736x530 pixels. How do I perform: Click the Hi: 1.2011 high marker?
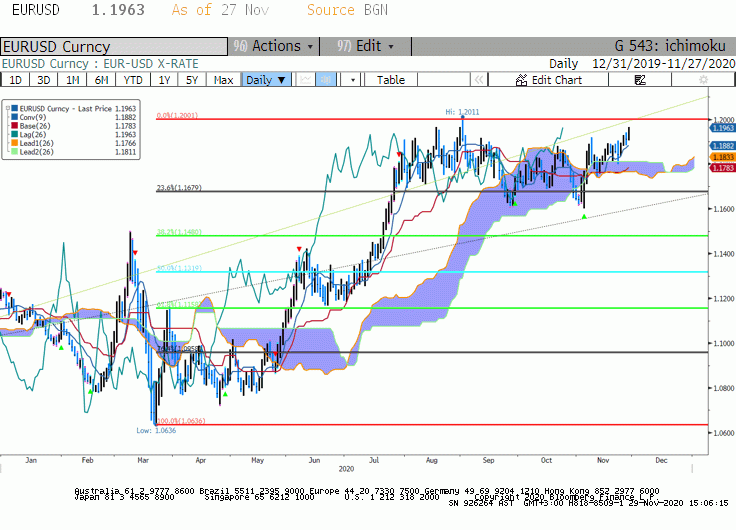(462, 112)
